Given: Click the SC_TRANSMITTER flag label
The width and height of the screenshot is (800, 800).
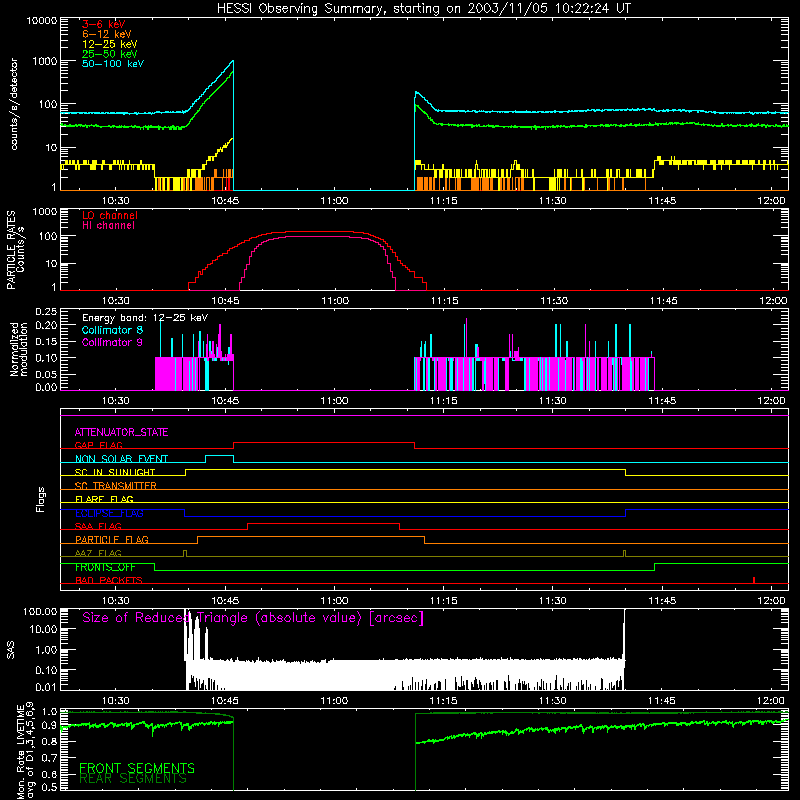Looking at the screenshot, I should pos(115,486).
